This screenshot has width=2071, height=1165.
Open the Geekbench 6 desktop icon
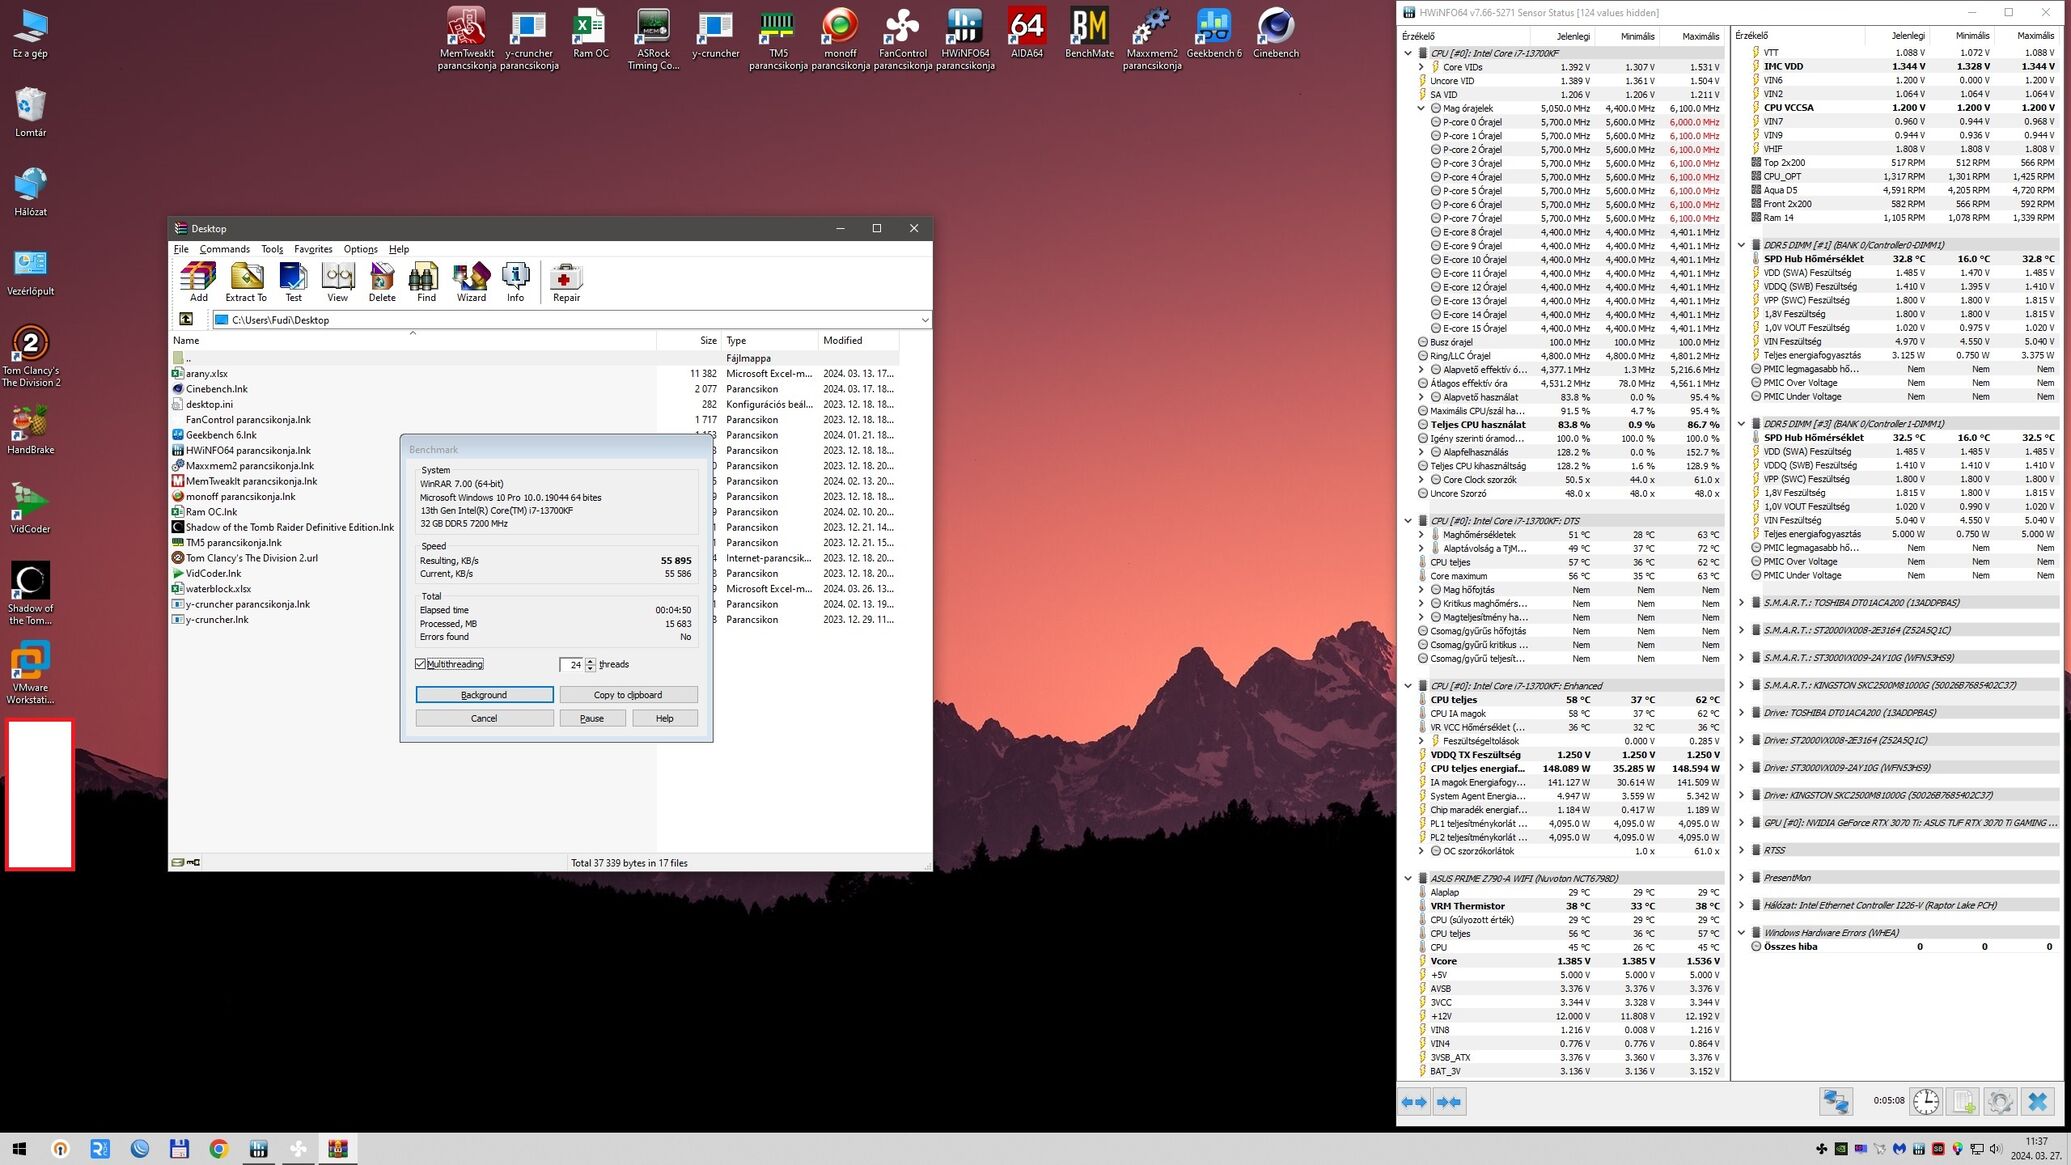(x=1213, y=33)
